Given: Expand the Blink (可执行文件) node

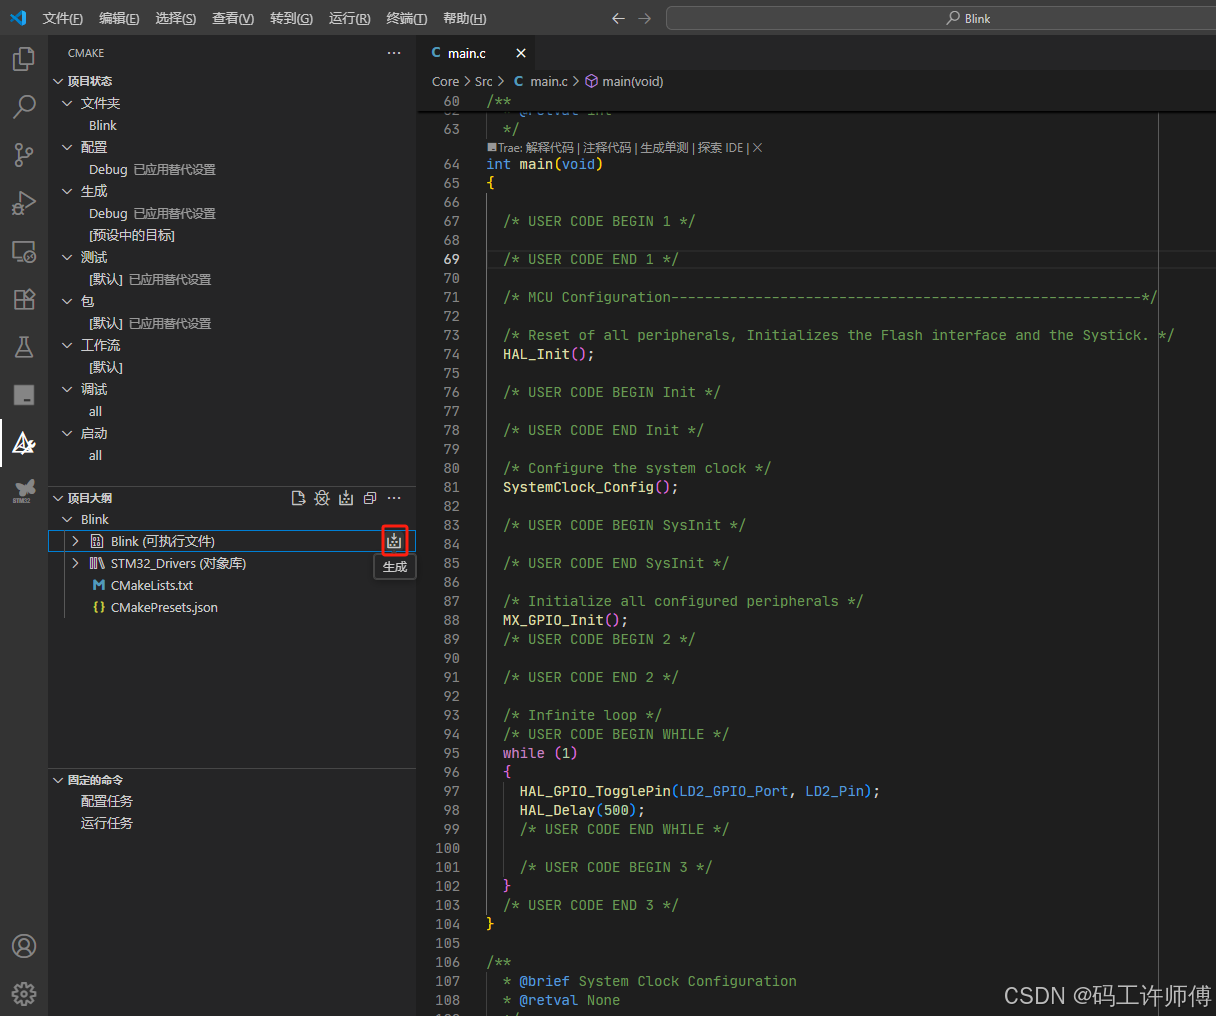Looking at the screenshot, I should pos(75,541).
